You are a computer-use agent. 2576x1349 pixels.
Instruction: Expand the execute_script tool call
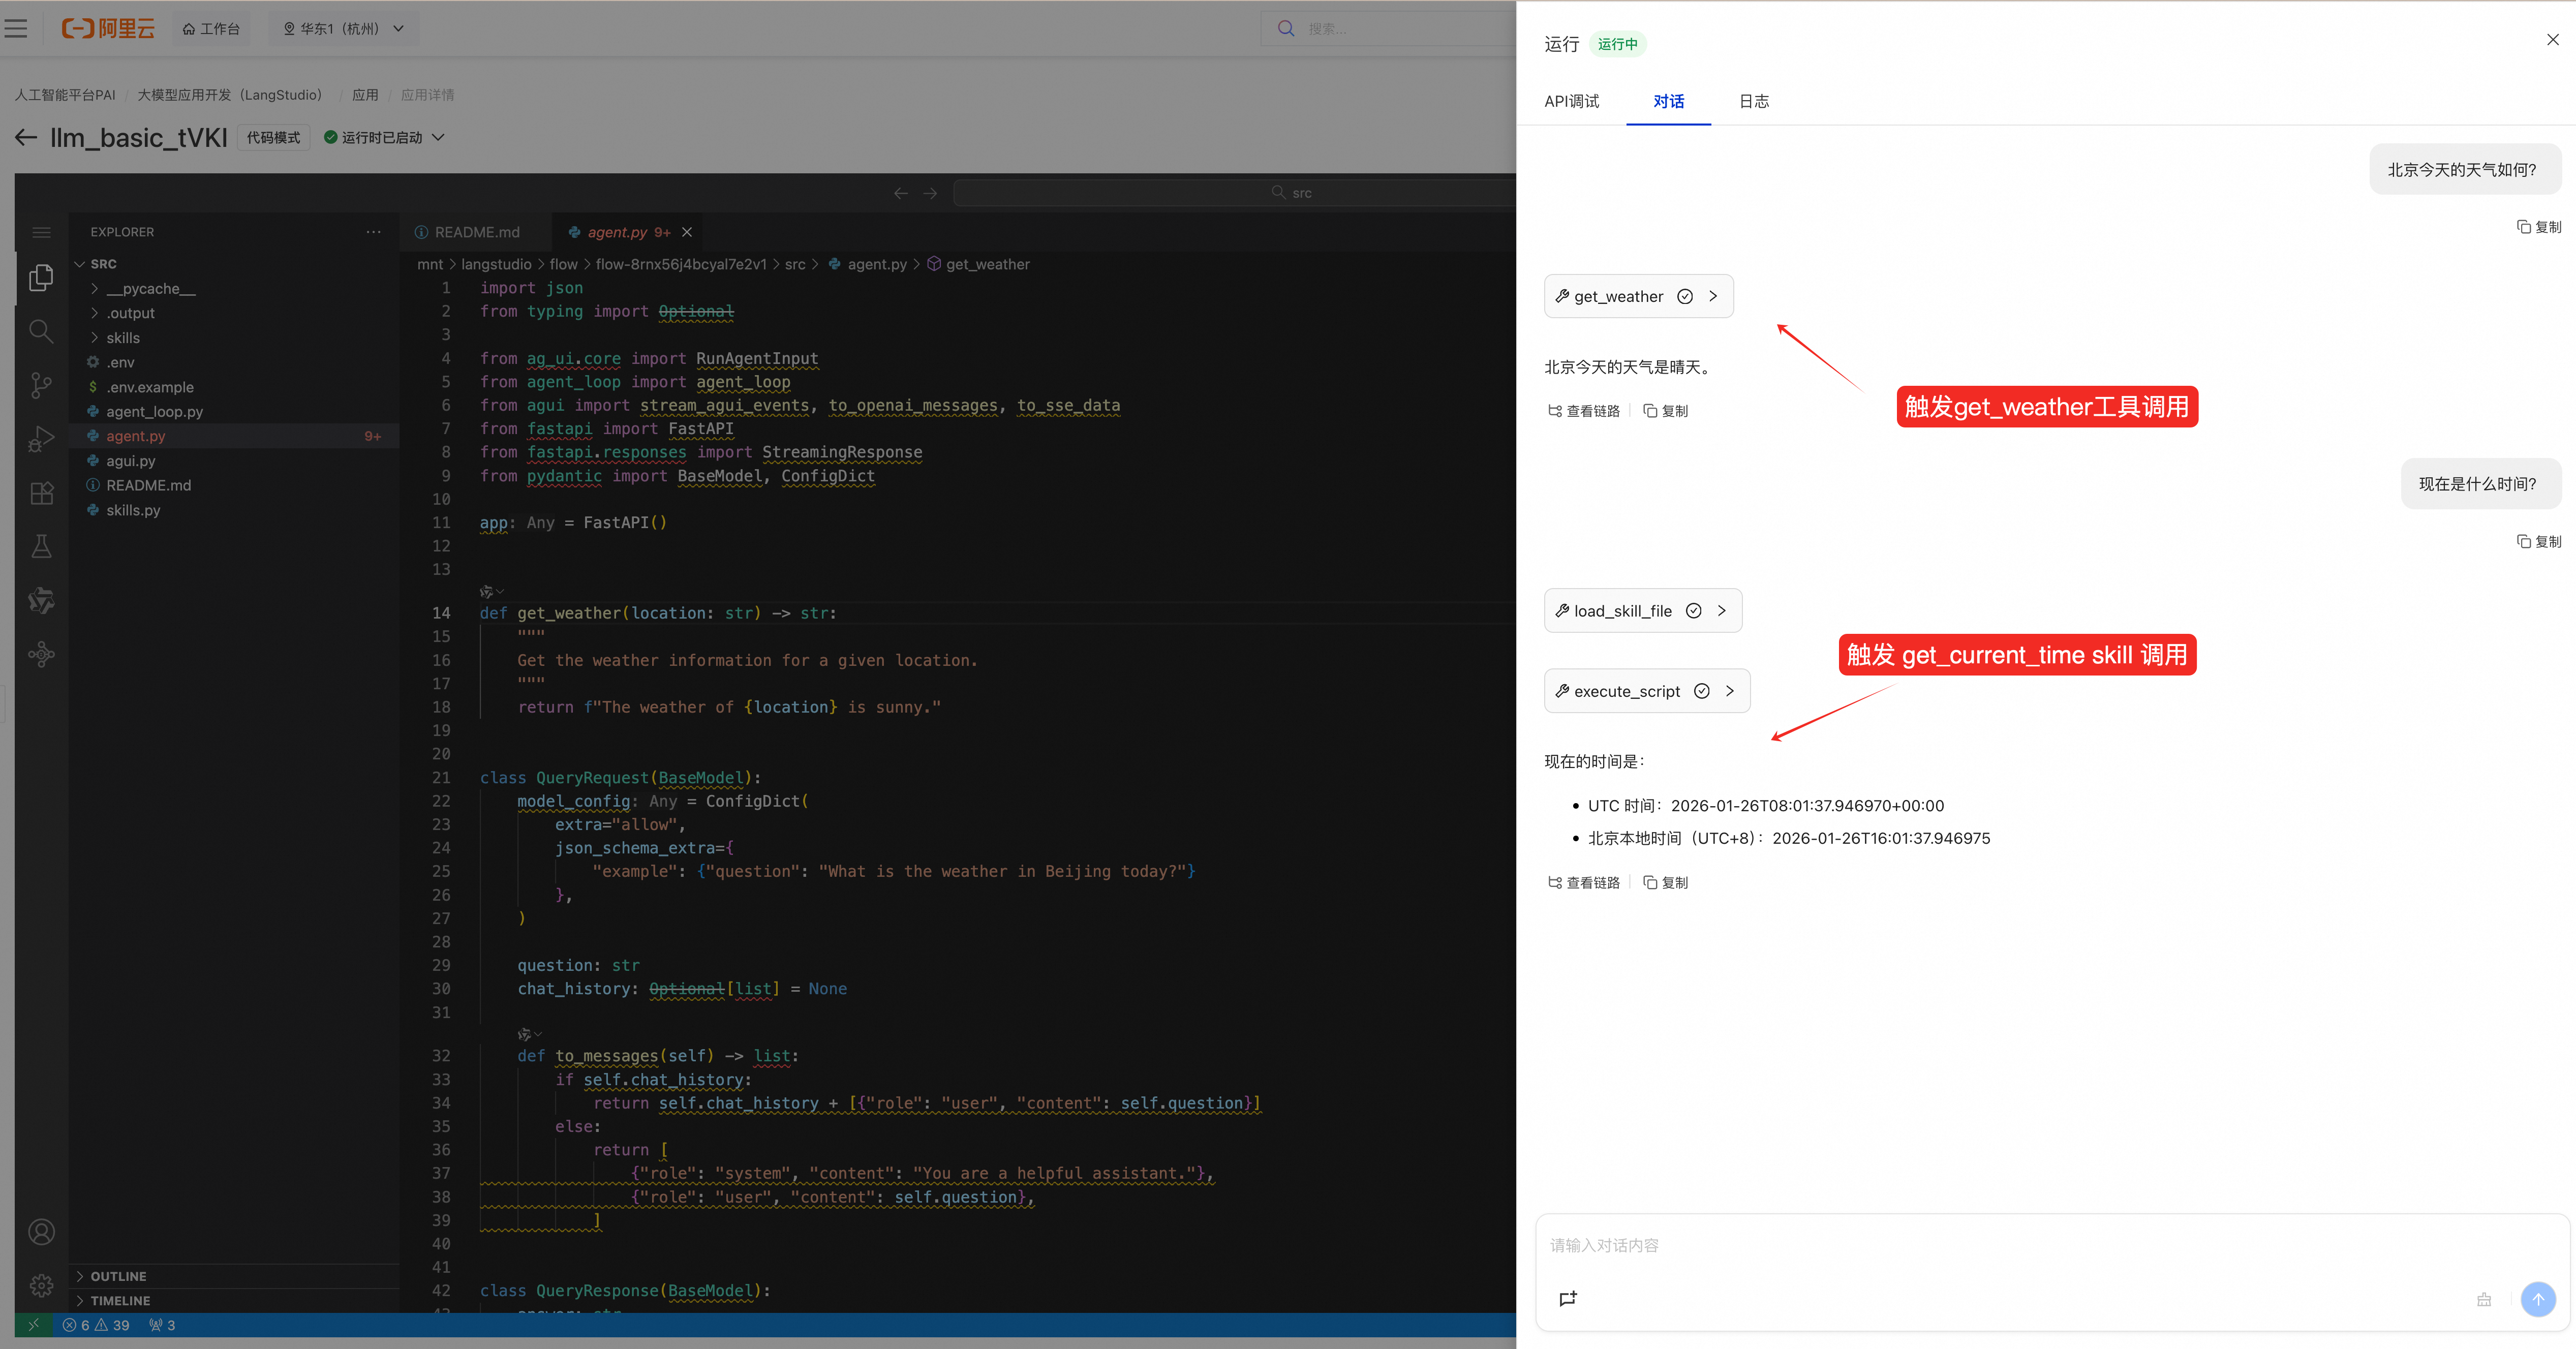[x=1729, y=691]
